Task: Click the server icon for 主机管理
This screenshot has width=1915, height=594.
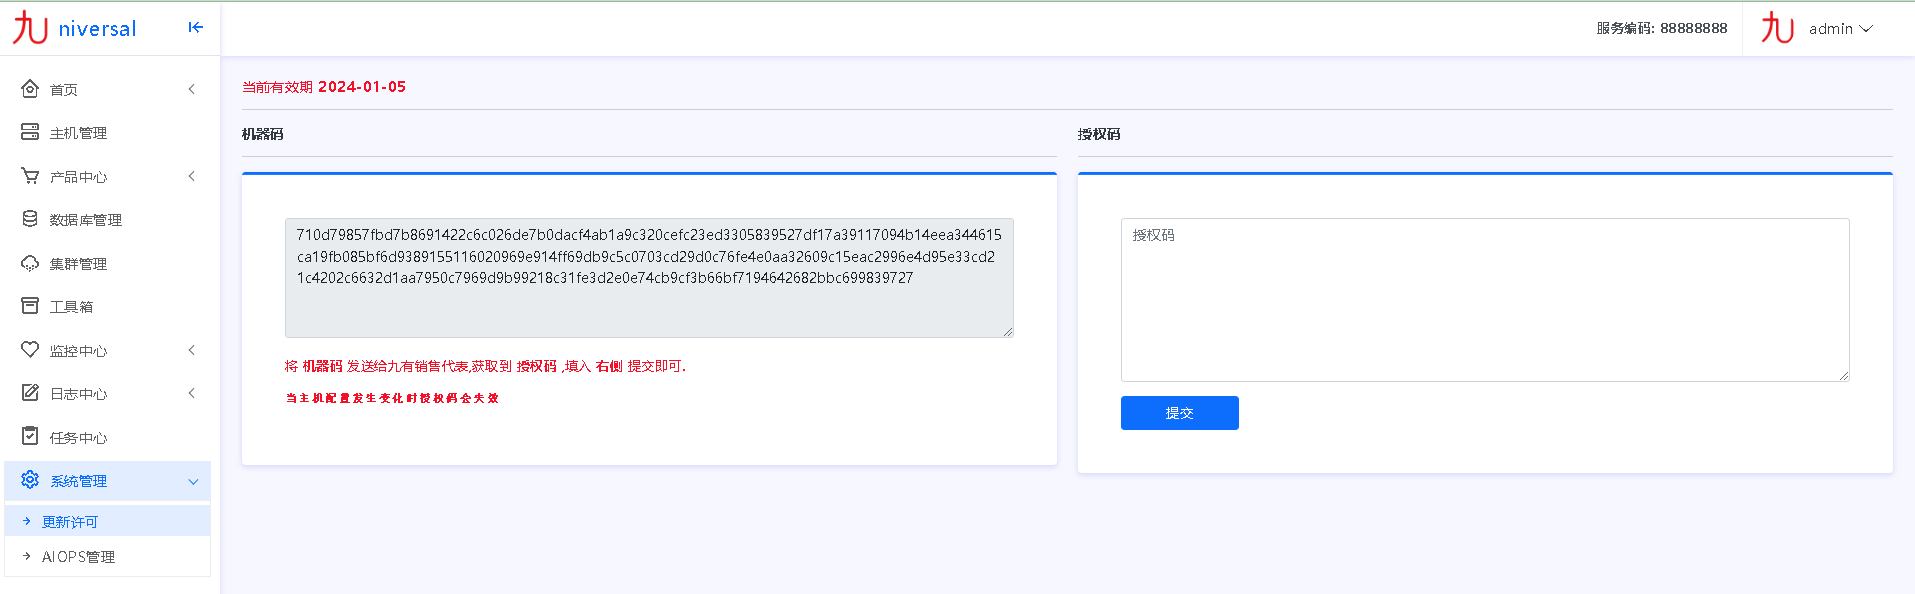Action: coord(30,132)
